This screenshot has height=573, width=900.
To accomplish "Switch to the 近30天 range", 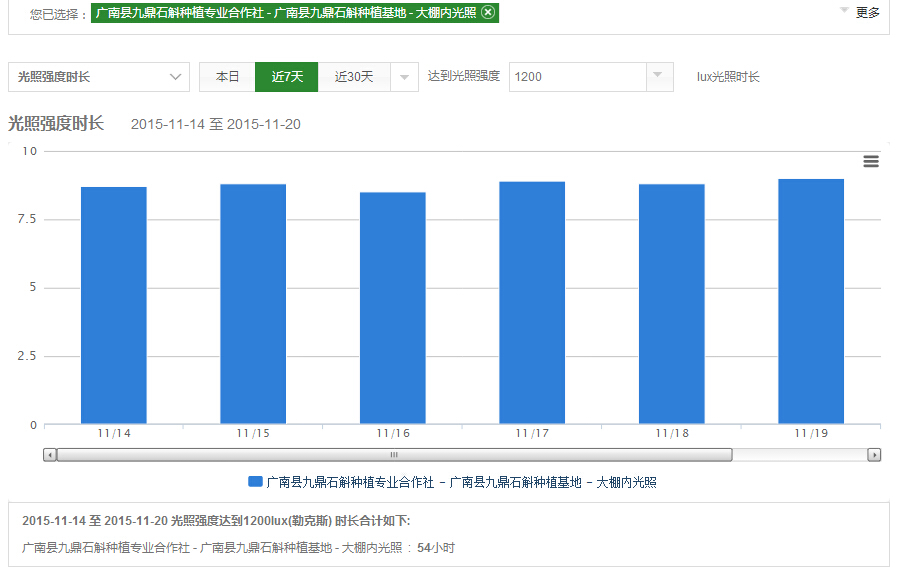I will pyautogui.click(x=354, y=77).
